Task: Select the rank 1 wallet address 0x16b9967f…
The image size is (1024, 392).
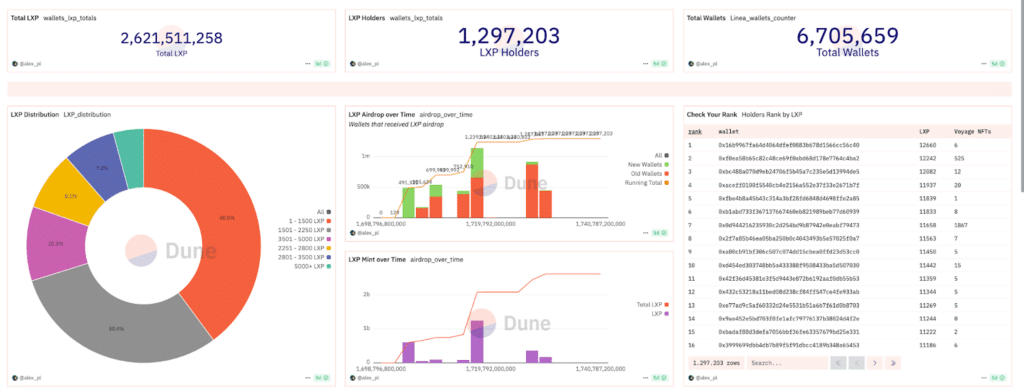Action: [790, 145]
